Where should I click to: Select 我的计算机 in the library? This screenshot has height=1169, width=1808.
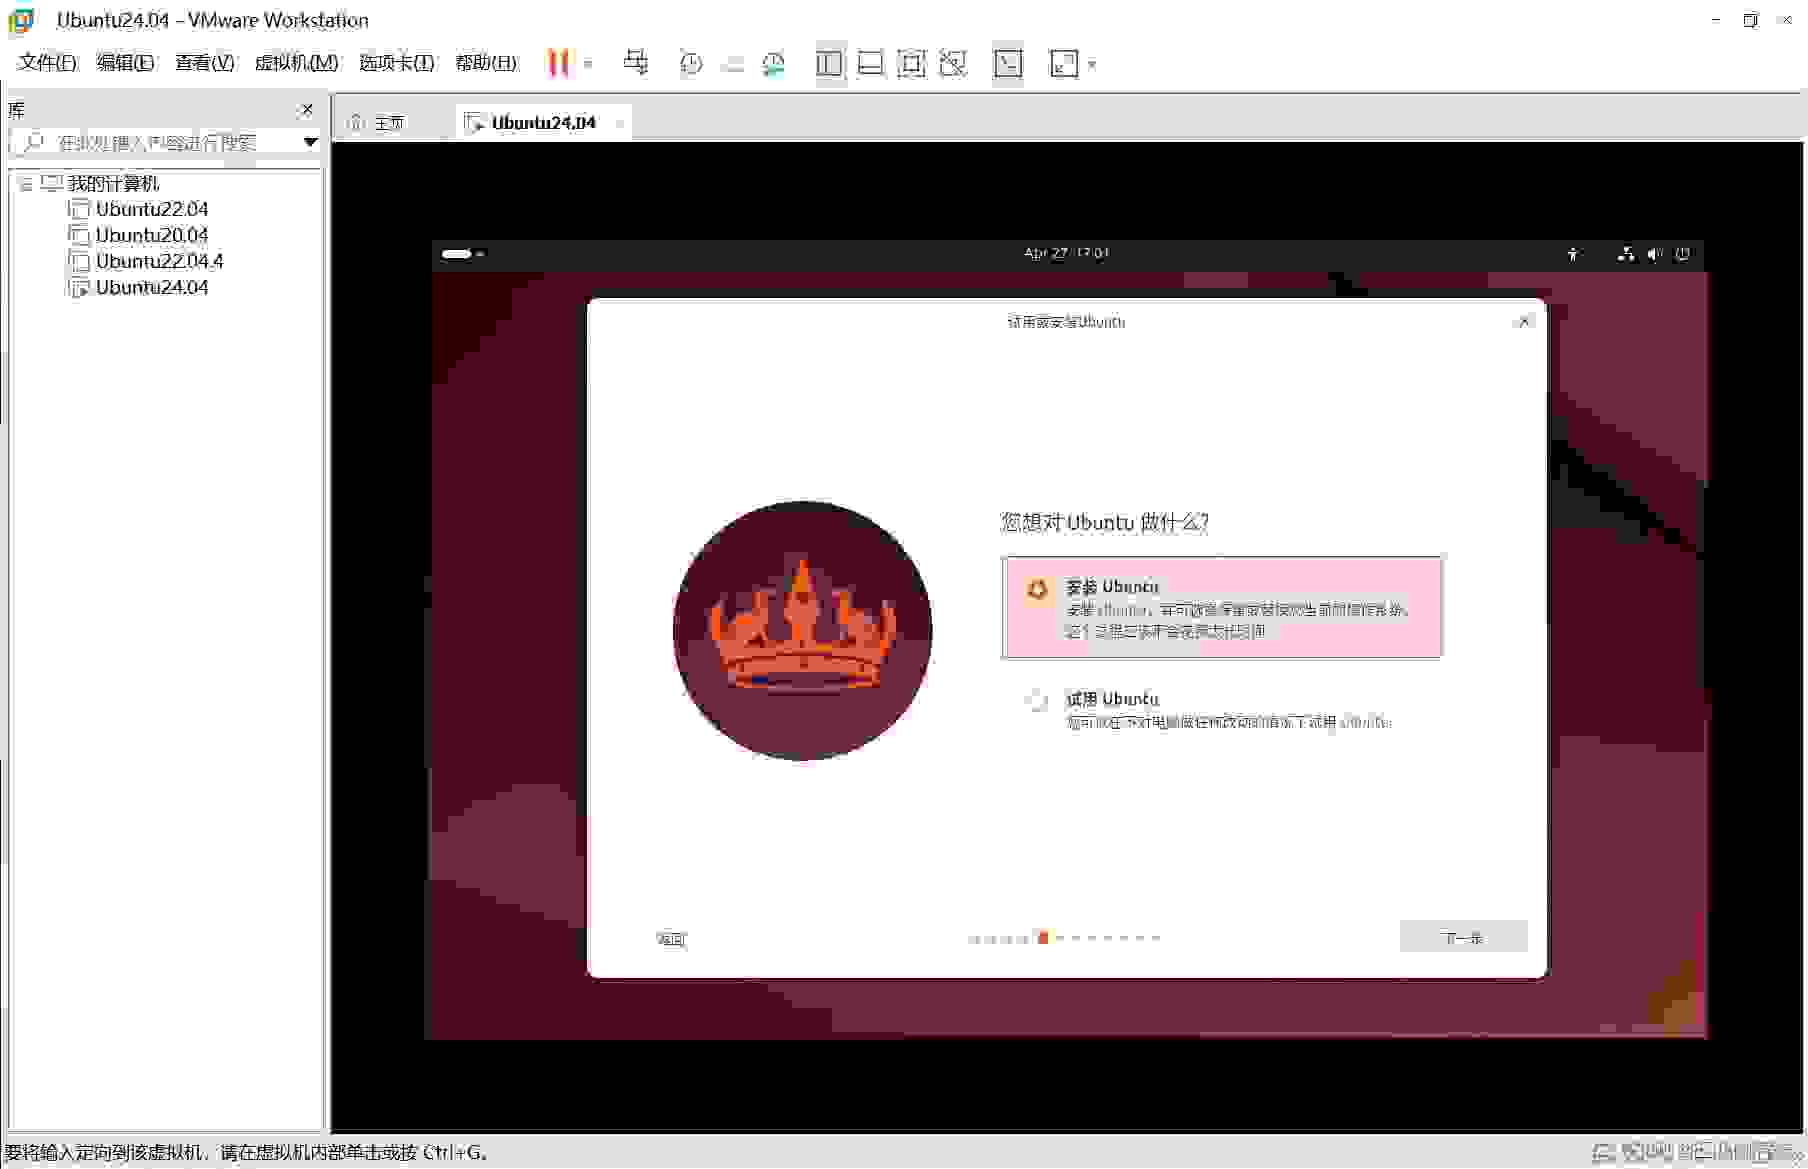pyautogui.click(x=113, y=184)
